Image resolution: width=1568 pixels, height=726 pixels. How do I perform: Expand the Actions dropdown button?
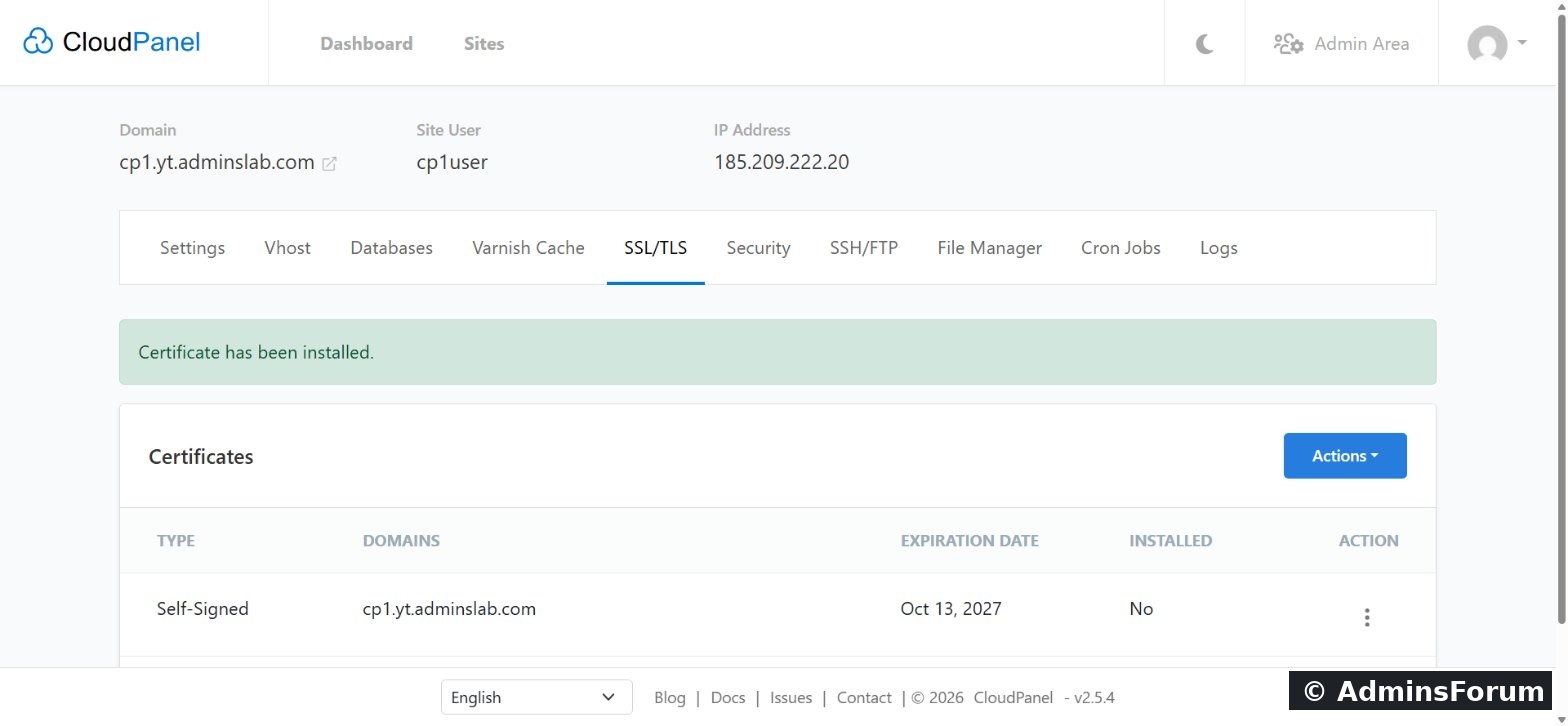point(1345,456)
